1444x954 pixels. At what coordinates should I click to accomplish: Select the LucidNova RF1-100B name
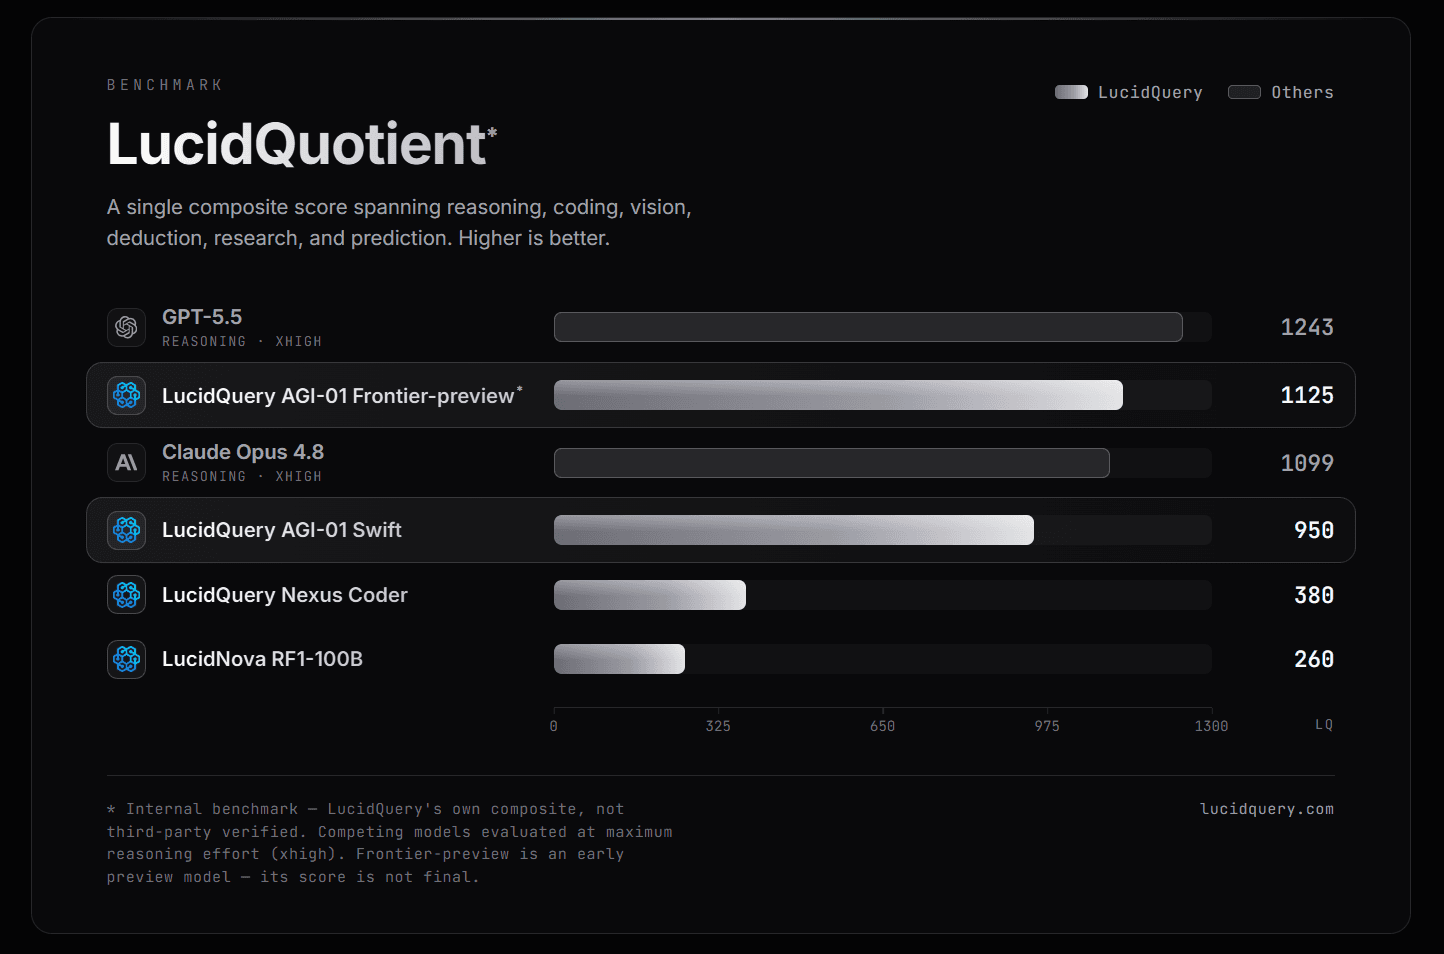coord(262,659)
